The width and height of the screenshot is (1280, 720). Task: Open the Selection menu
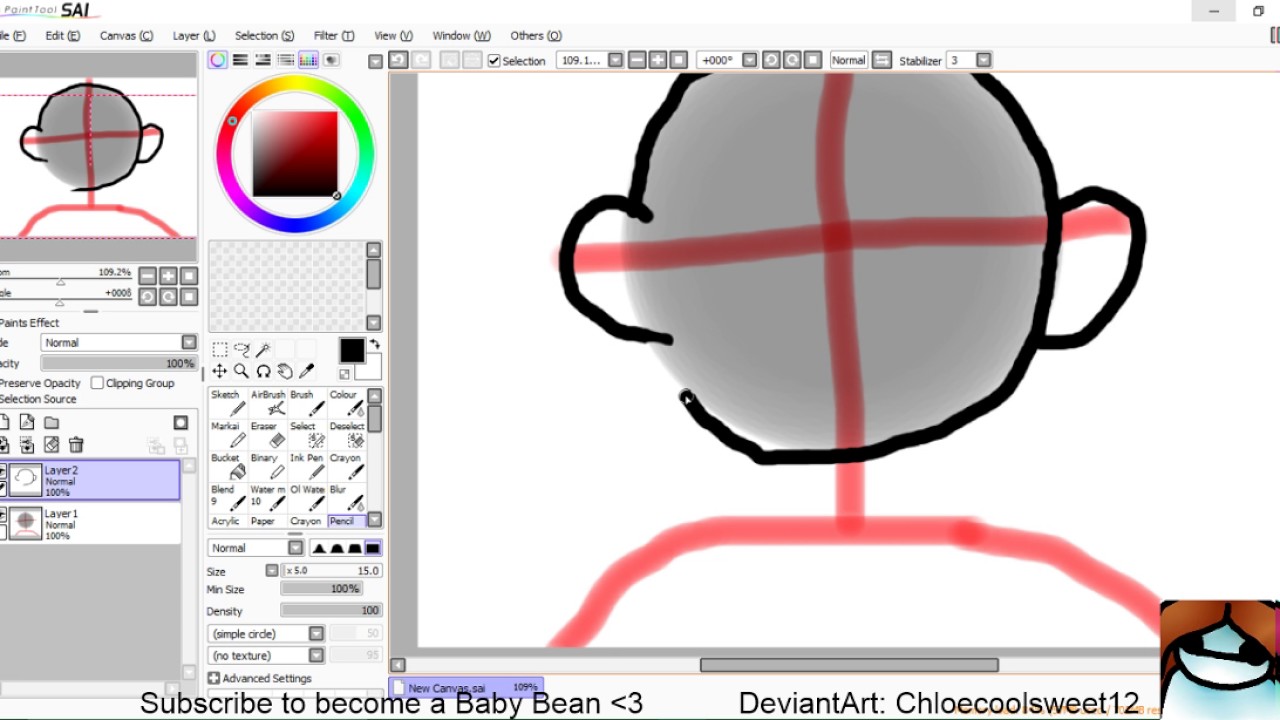click(x=264, y=35)
